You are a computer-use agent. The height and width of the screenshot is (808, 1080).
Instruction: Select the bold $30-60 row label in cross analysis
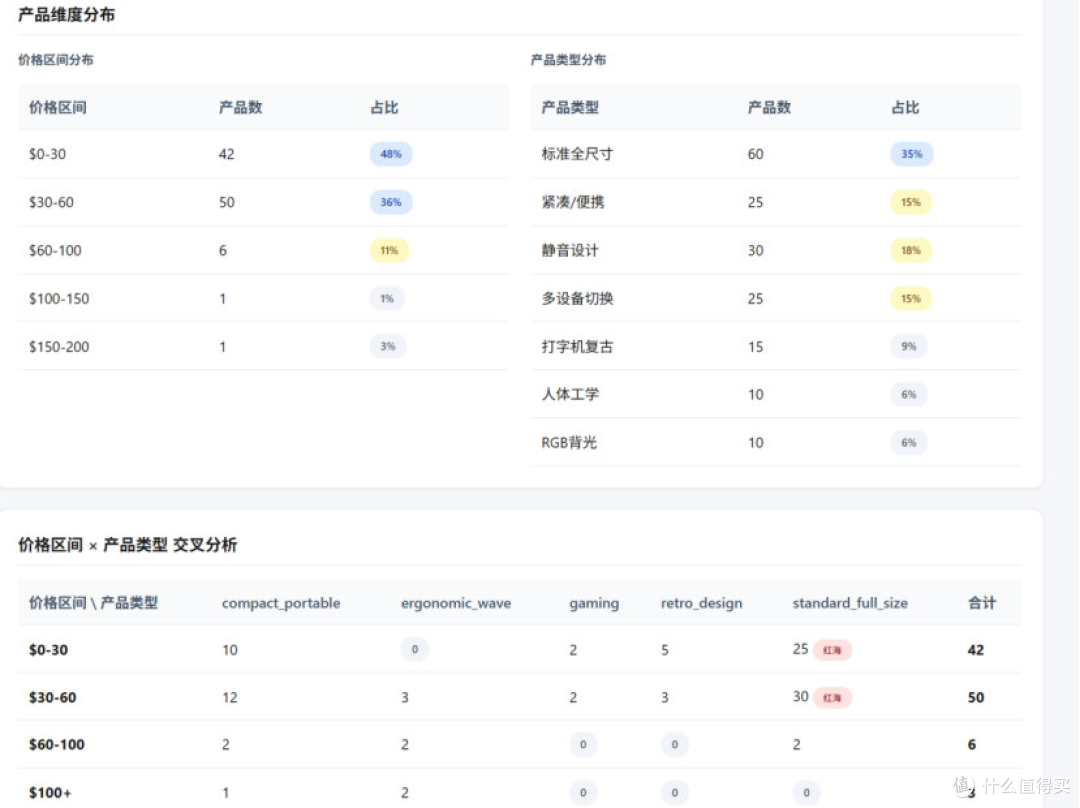pyautogui.click(x=52, y=698)
